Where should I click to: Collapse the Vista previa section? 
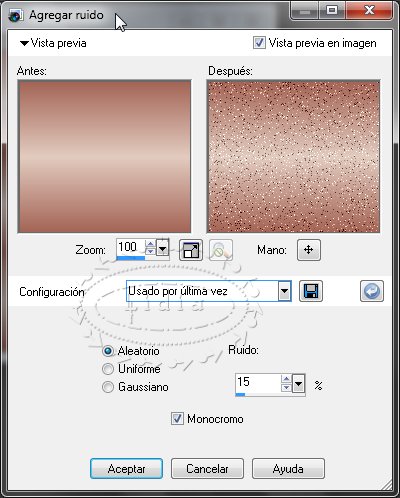(24, 43)
